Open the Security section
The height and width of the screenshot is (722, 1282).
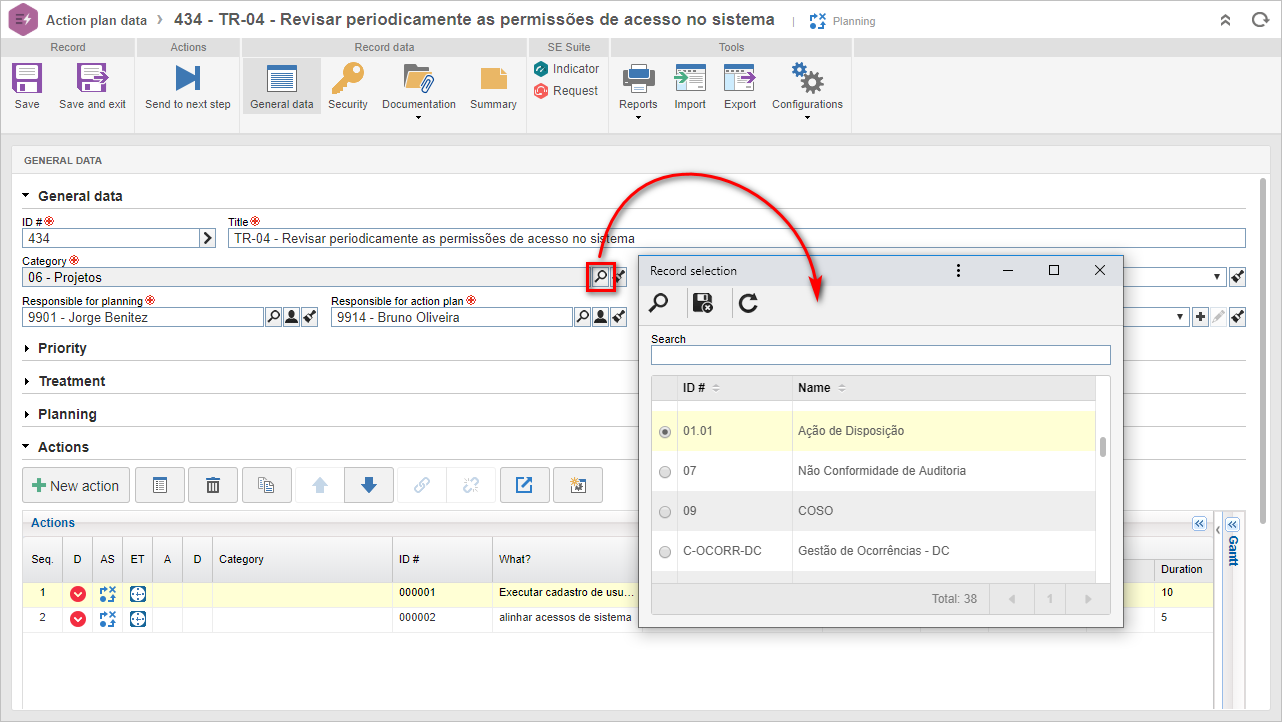(x=348, y=85)
